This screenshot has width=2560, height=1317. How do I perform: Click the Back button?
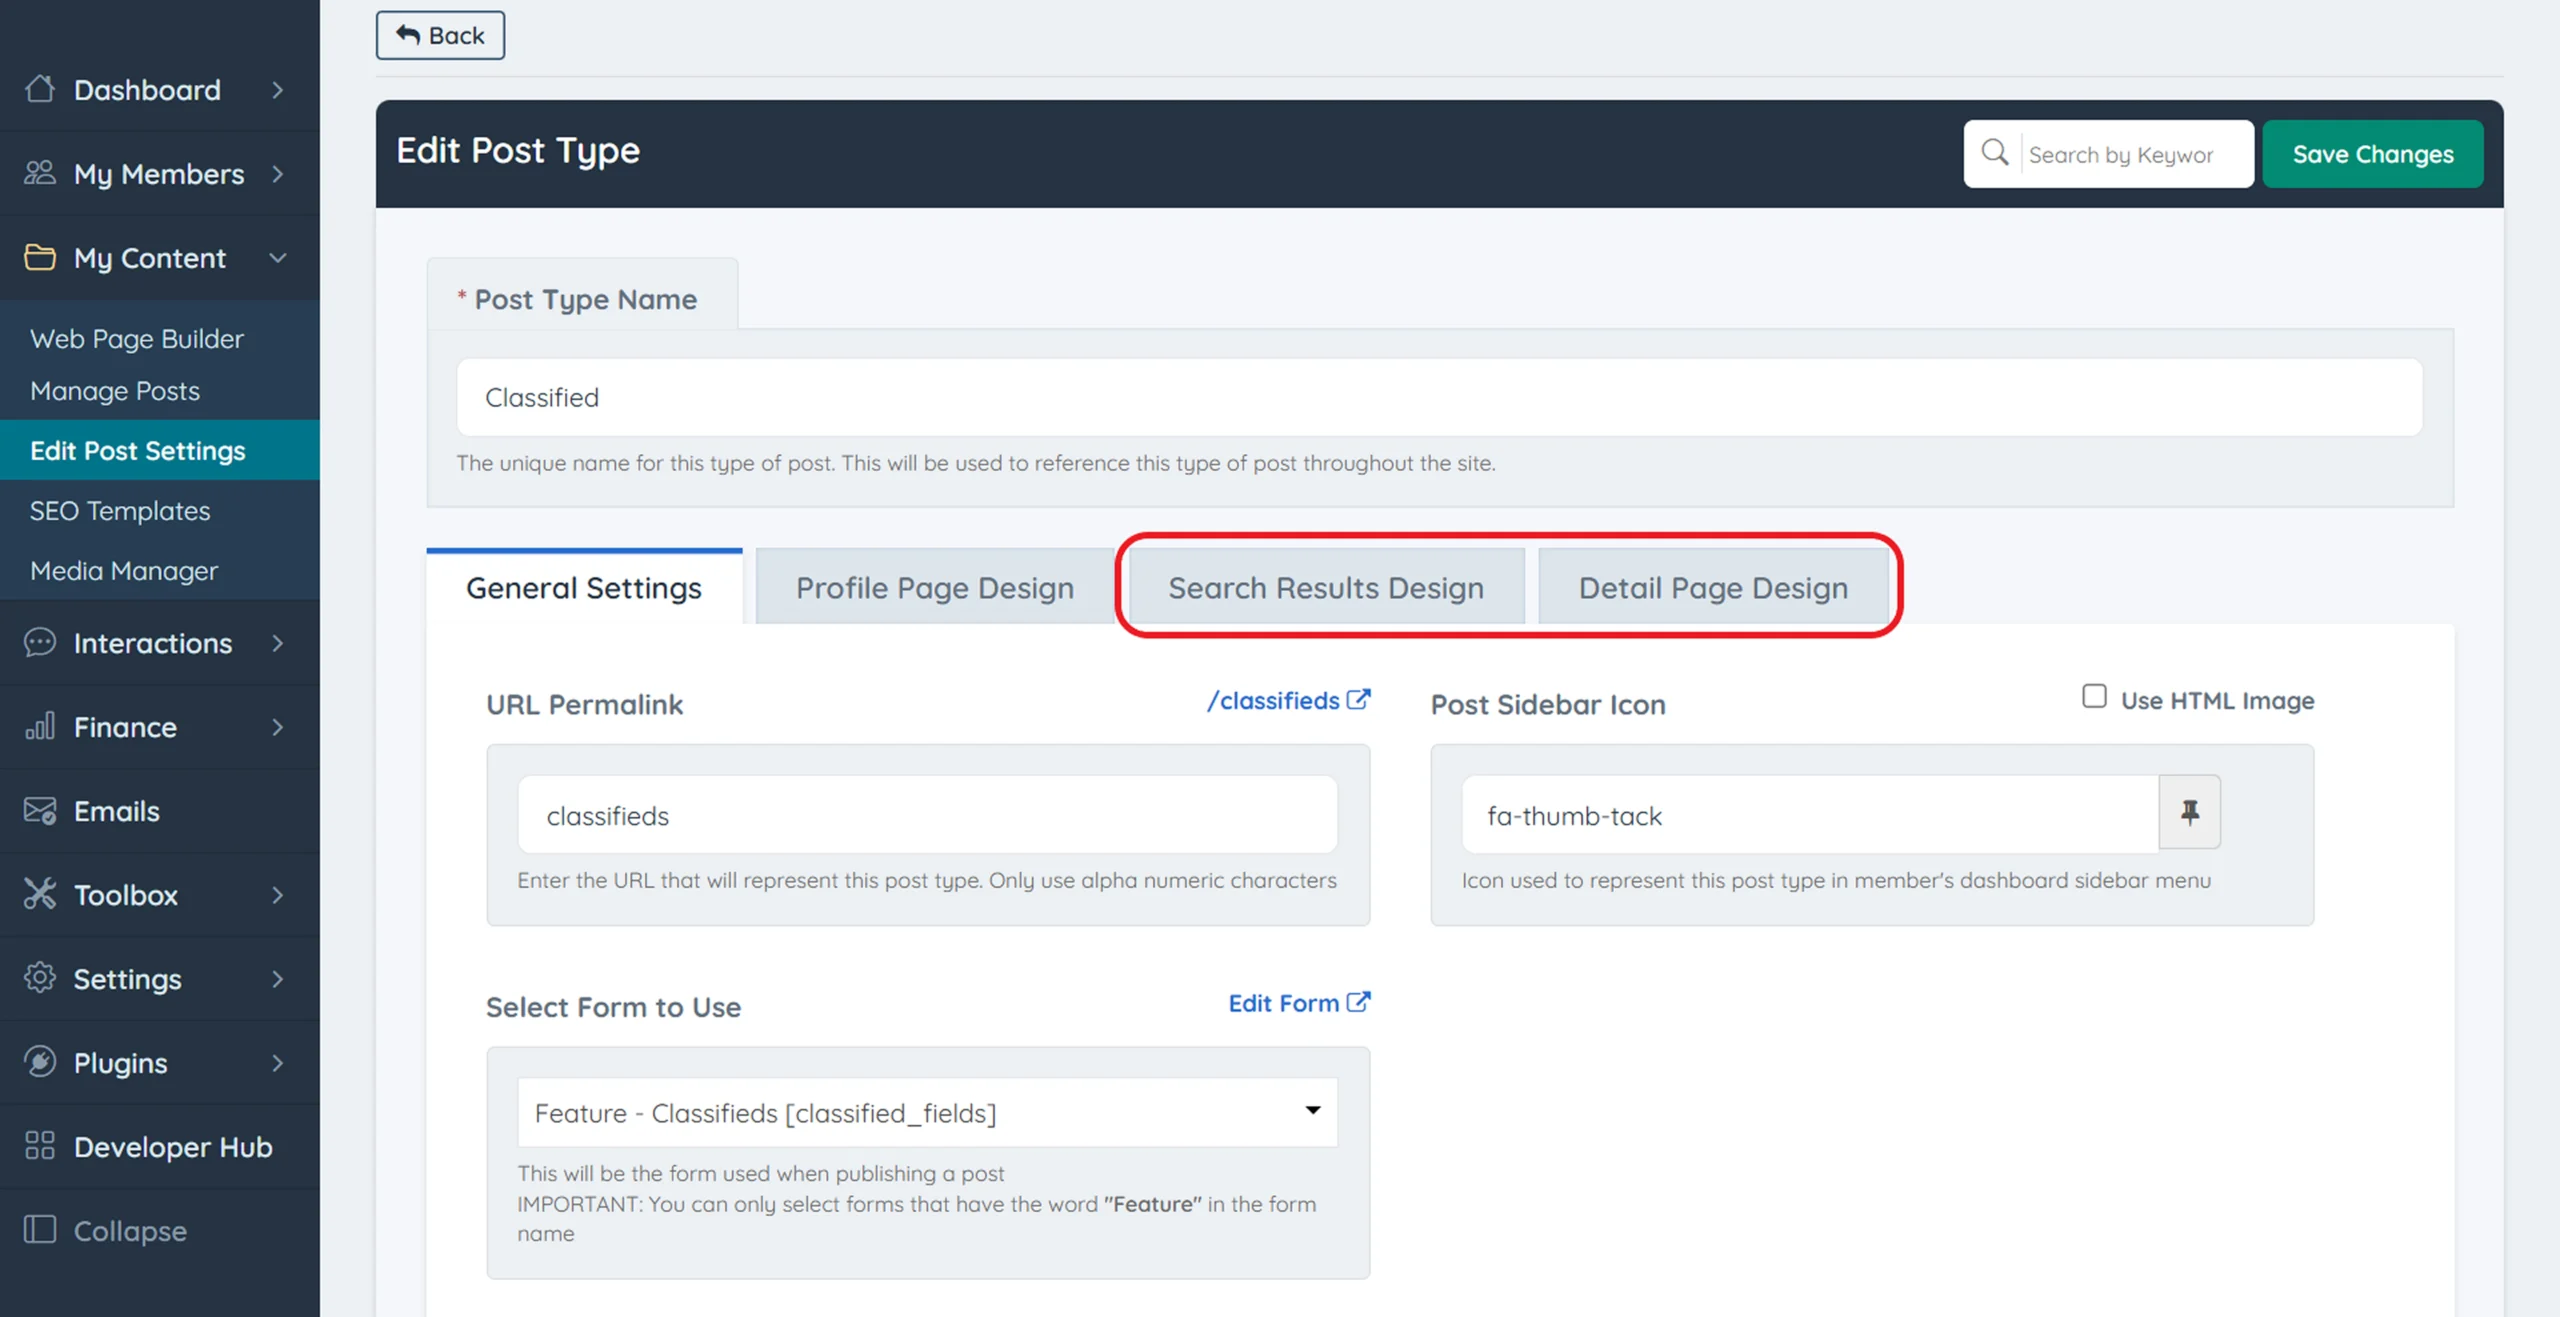[440, 36]
